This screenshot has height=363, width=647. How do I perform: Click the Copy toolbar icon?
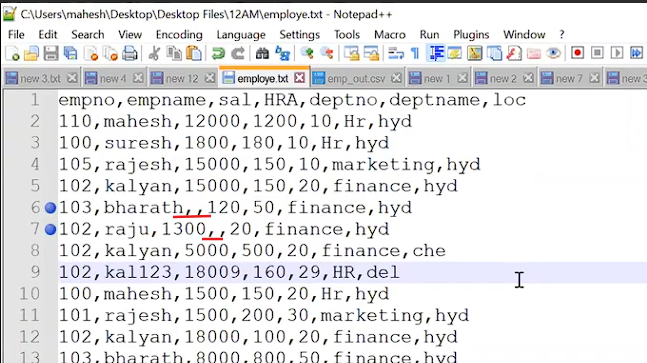[174, 53]
